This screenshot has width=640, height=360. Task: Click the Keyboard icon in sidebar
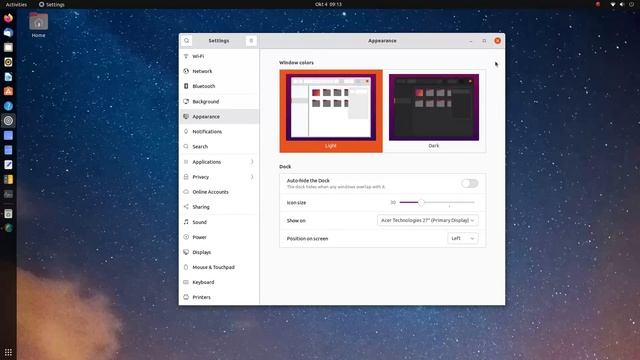[x=186, y=282]
